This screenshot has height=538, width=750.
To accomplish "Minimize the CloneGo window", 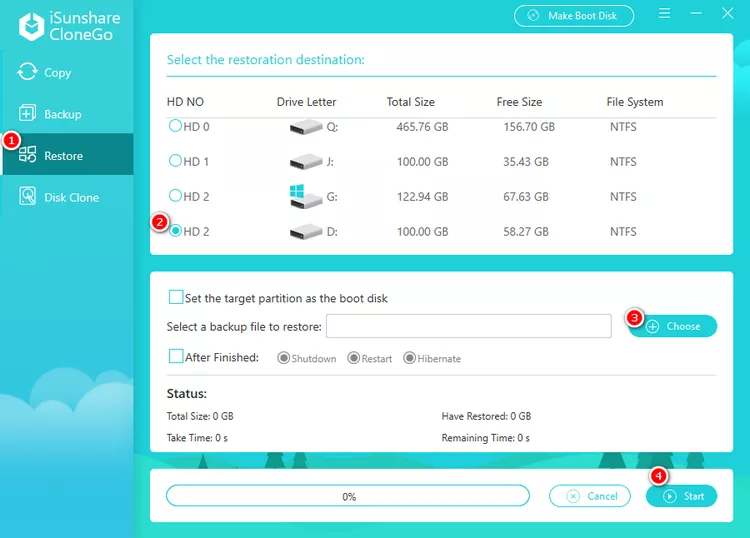I will point(696,13).
